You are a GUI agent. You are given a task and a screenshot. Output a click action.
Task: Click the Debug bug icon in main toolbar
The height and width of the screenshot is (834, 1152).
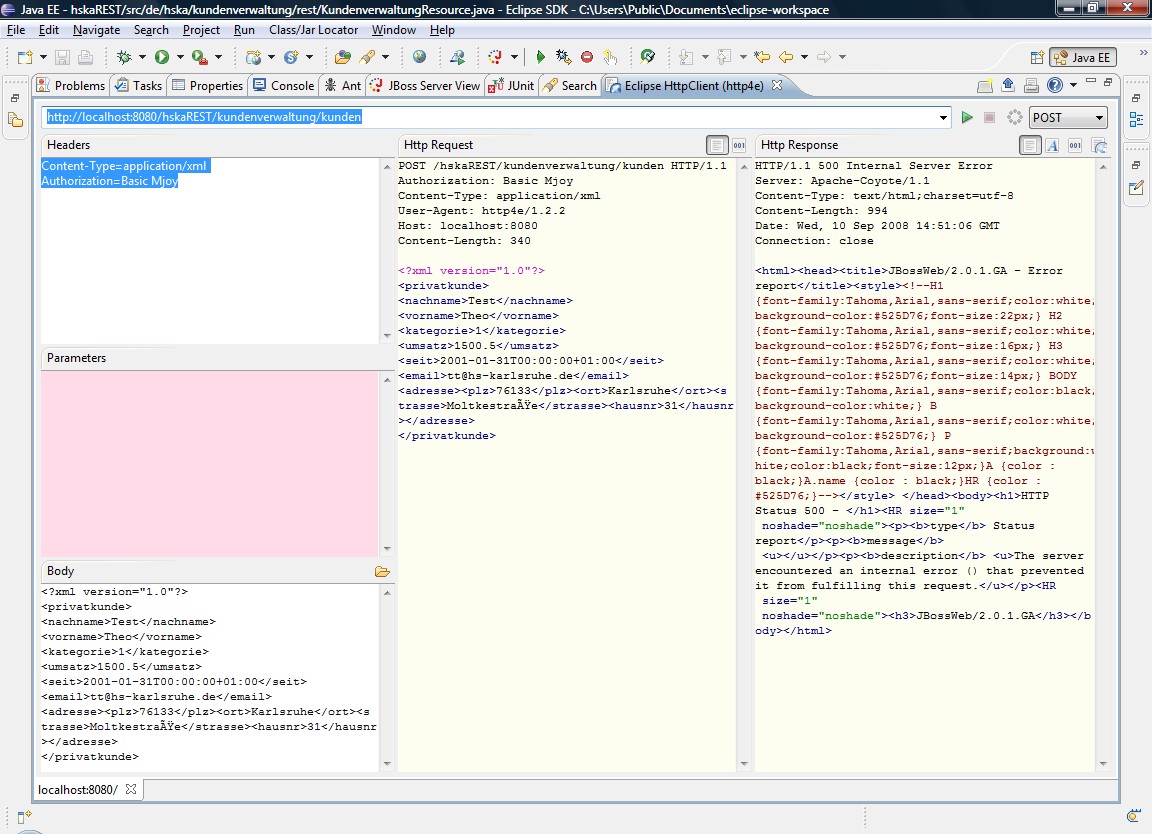(x=125, y=57)
